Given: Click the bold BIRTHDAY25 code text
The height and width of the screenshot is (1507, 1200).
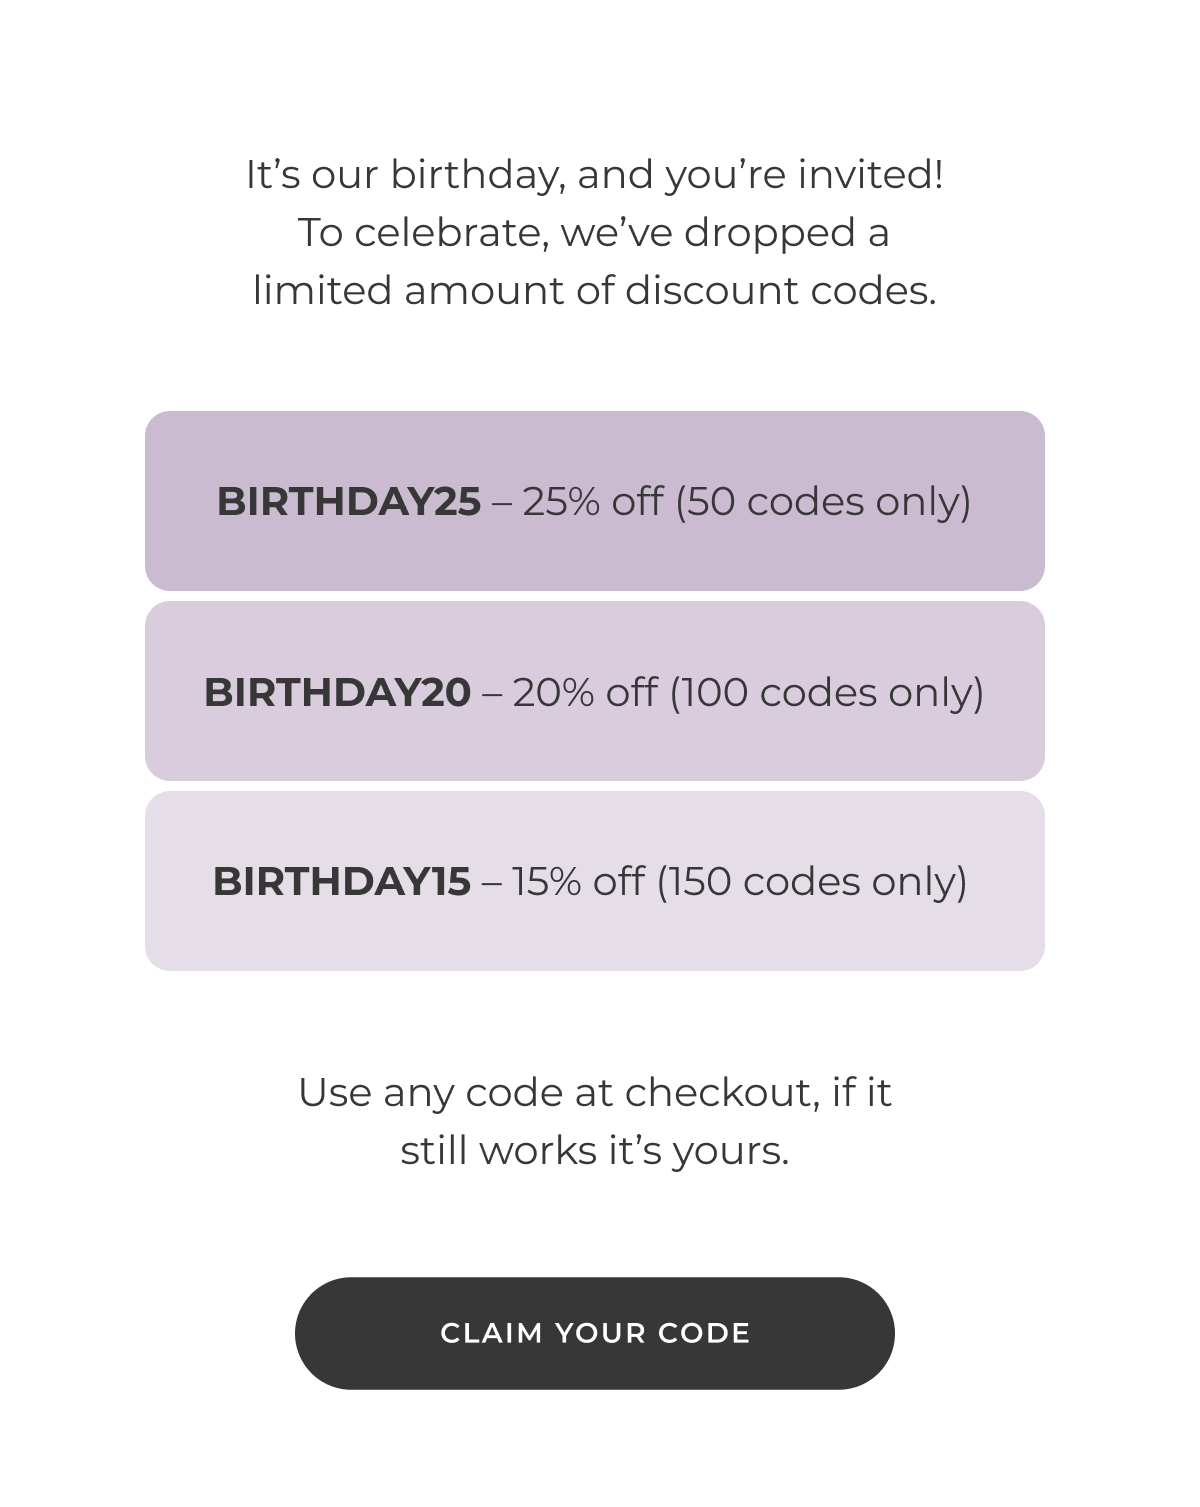Looking at the screenshot, I should pos(347,501).
